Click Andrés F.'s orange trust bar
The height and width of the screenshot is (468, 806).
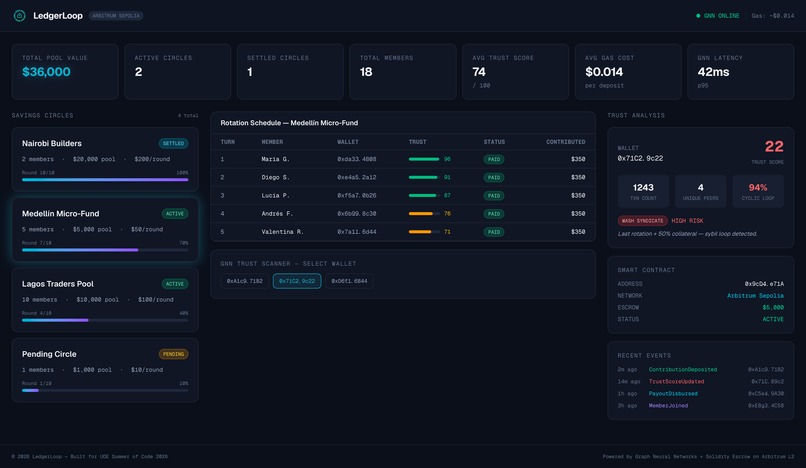[424, 213]
